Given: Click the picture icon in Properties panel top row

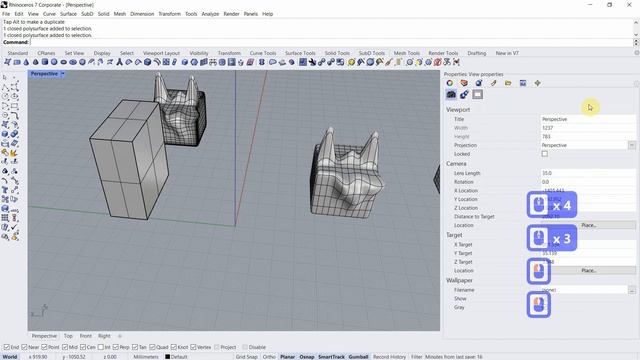Looking at the screenshot, I should pyautogui.click(x=523, y=83).
